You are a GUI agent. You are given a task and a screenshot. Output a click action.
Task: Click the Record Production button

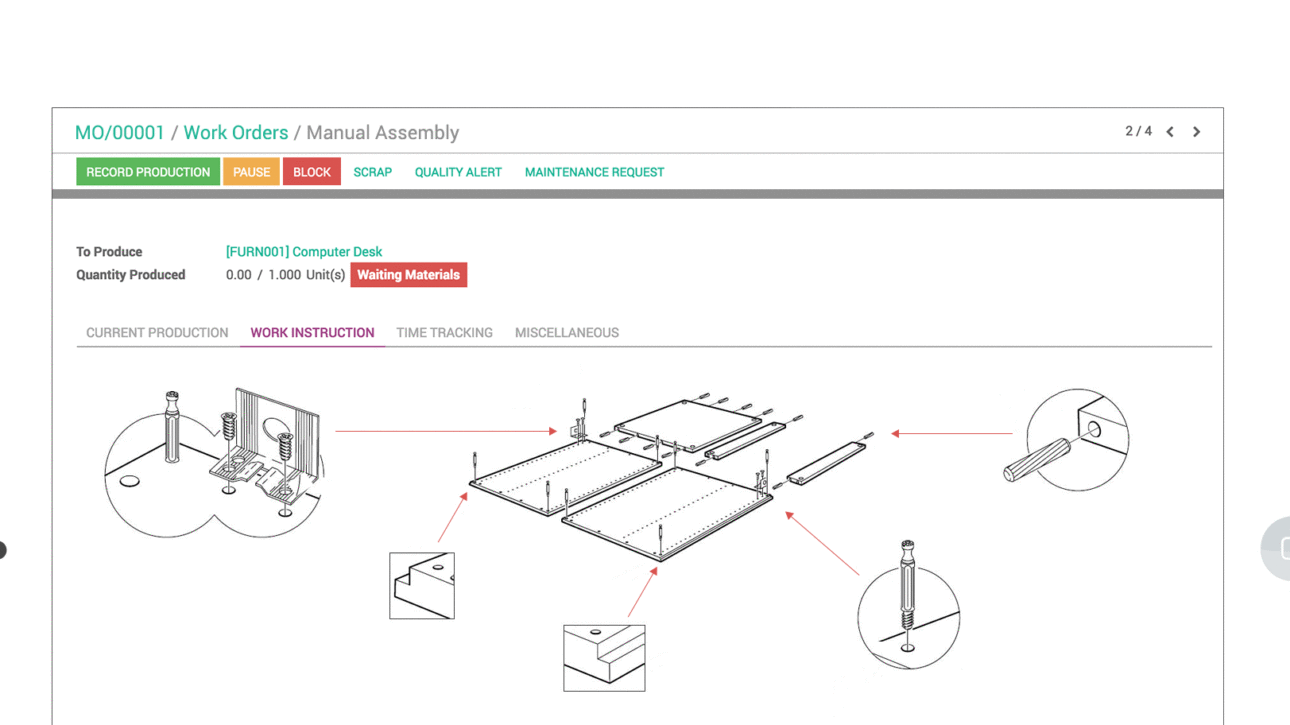click(148, 172)
